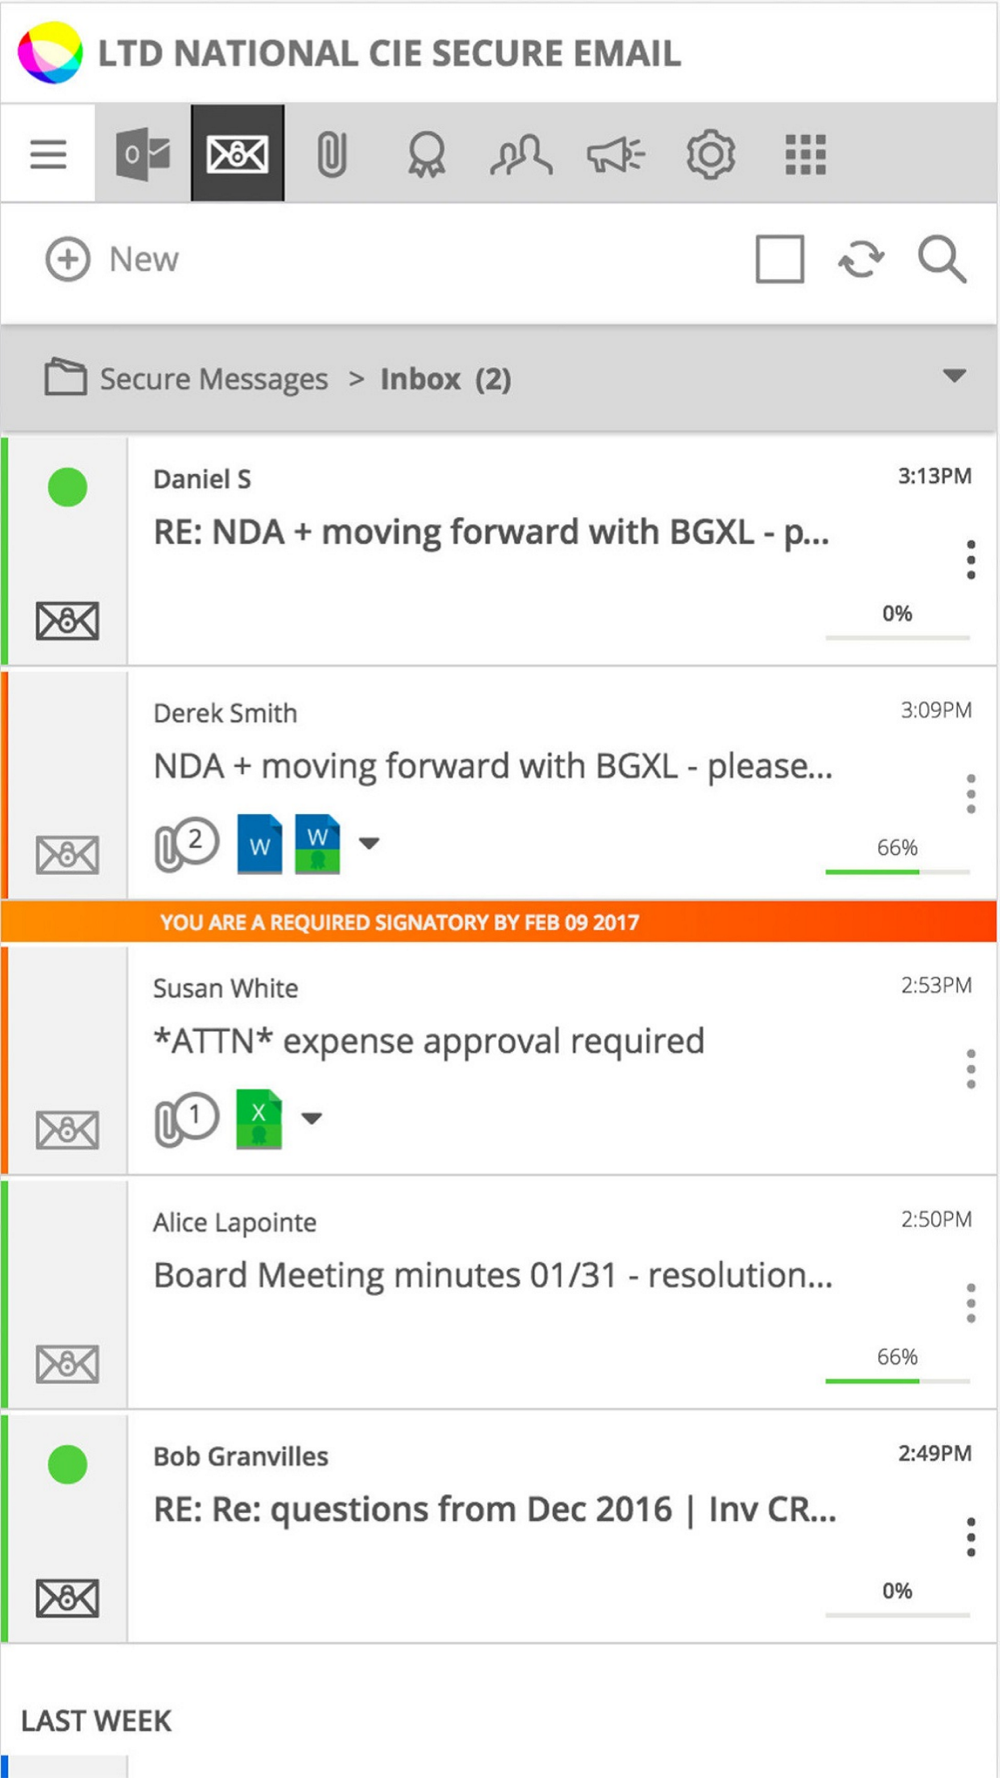
Task: Open the contacts people icon
Action: coord(521,155)
